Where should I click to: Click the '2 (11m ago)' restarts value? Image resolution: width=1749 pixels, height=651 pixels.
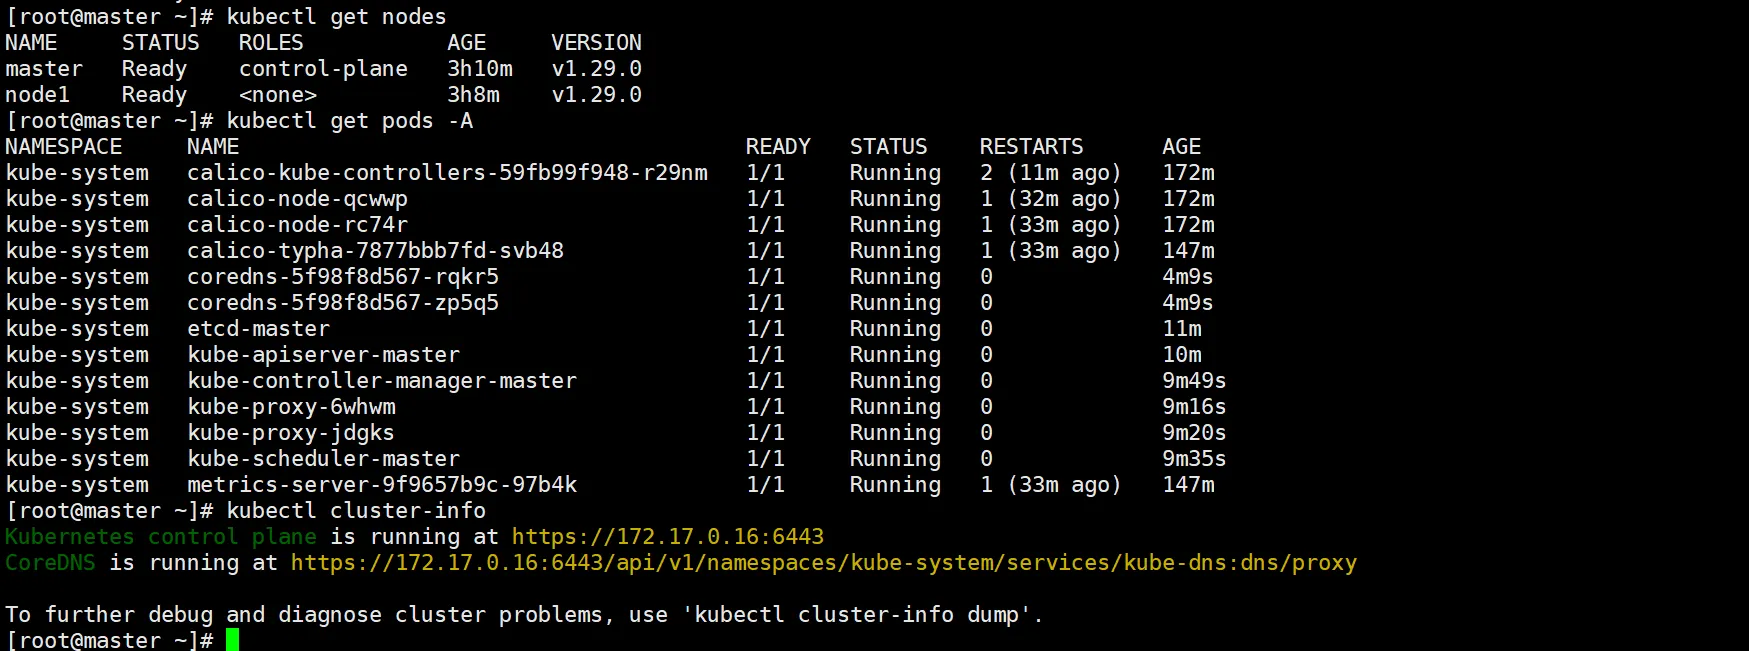[1050, 173]
